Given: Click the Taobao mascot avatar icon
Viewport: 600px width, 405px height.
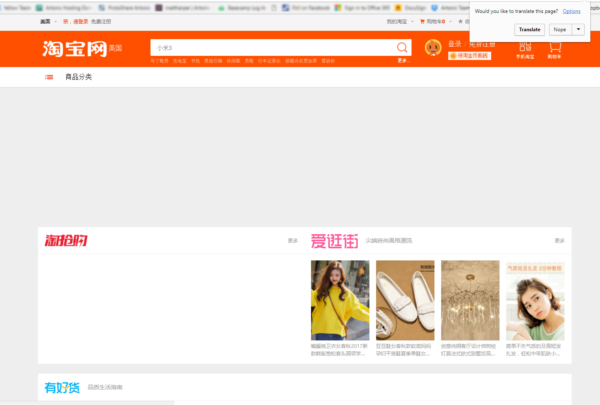Looking at the screenshot, I should (x=433, y=48).
